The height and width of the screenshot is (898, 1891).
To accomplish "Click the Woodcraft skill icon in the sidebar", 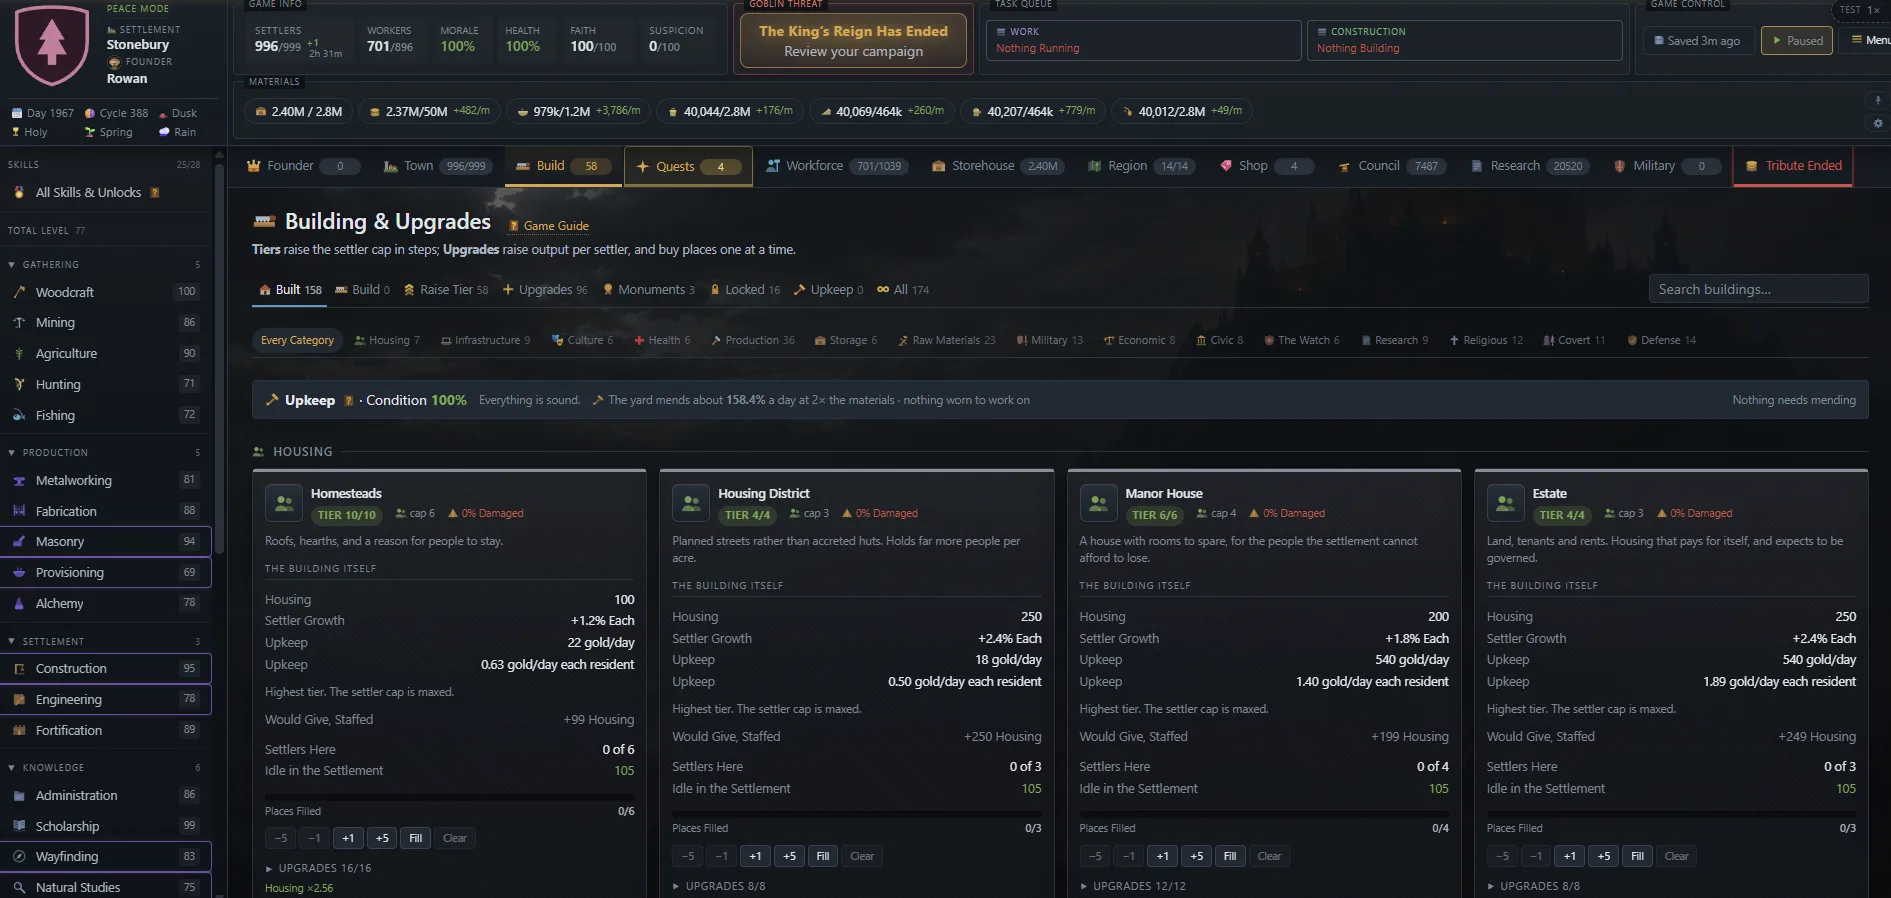I will [19, 292].
